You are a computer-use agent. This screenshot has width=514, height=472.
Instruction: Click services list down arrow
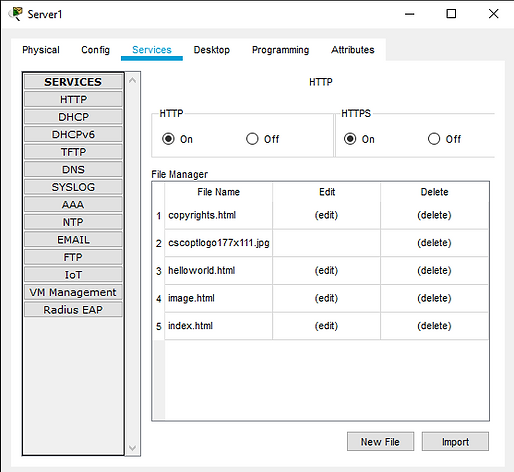click(132, 448)
